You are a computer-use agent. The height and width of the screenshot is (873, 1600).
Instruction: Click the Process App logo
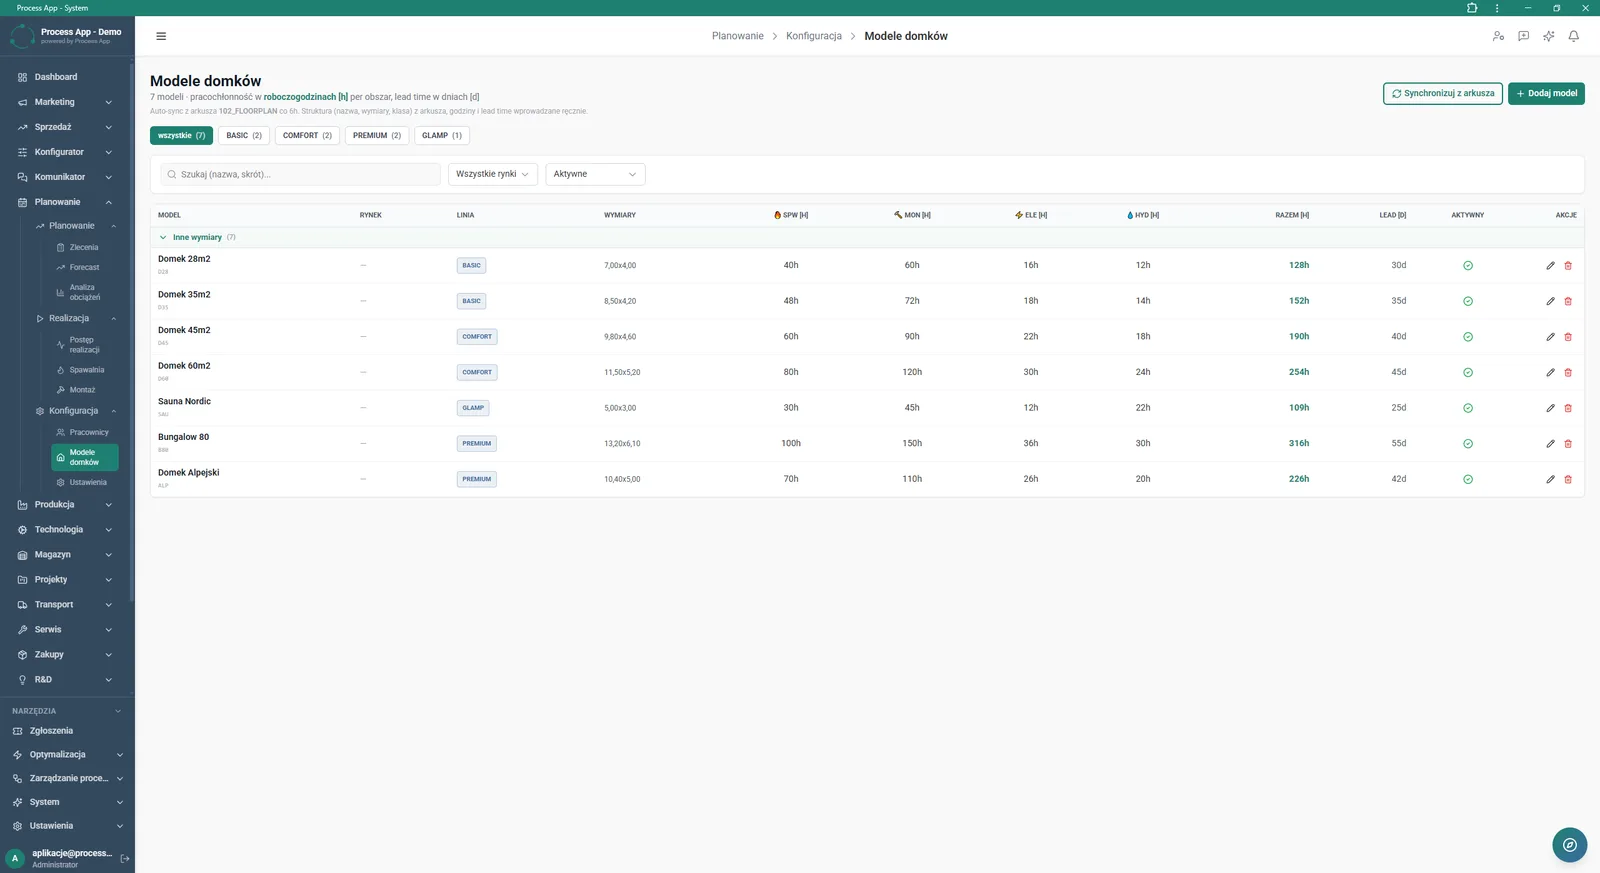pos(22,36)
